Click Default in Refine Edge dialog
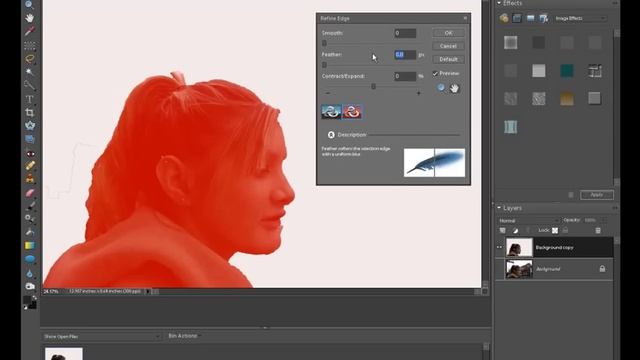 tap(448, 59)
